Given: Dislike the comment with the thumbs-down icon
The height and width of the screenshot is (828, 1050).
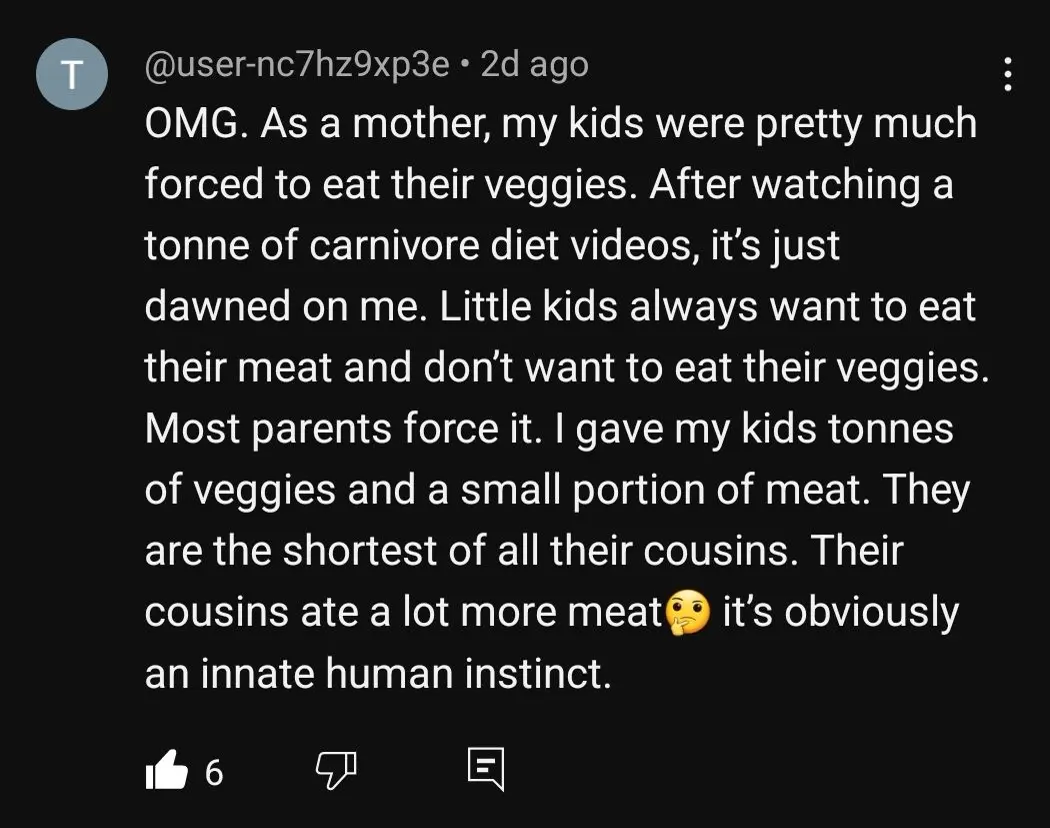Looking at the screenshot, I should 335,770.
